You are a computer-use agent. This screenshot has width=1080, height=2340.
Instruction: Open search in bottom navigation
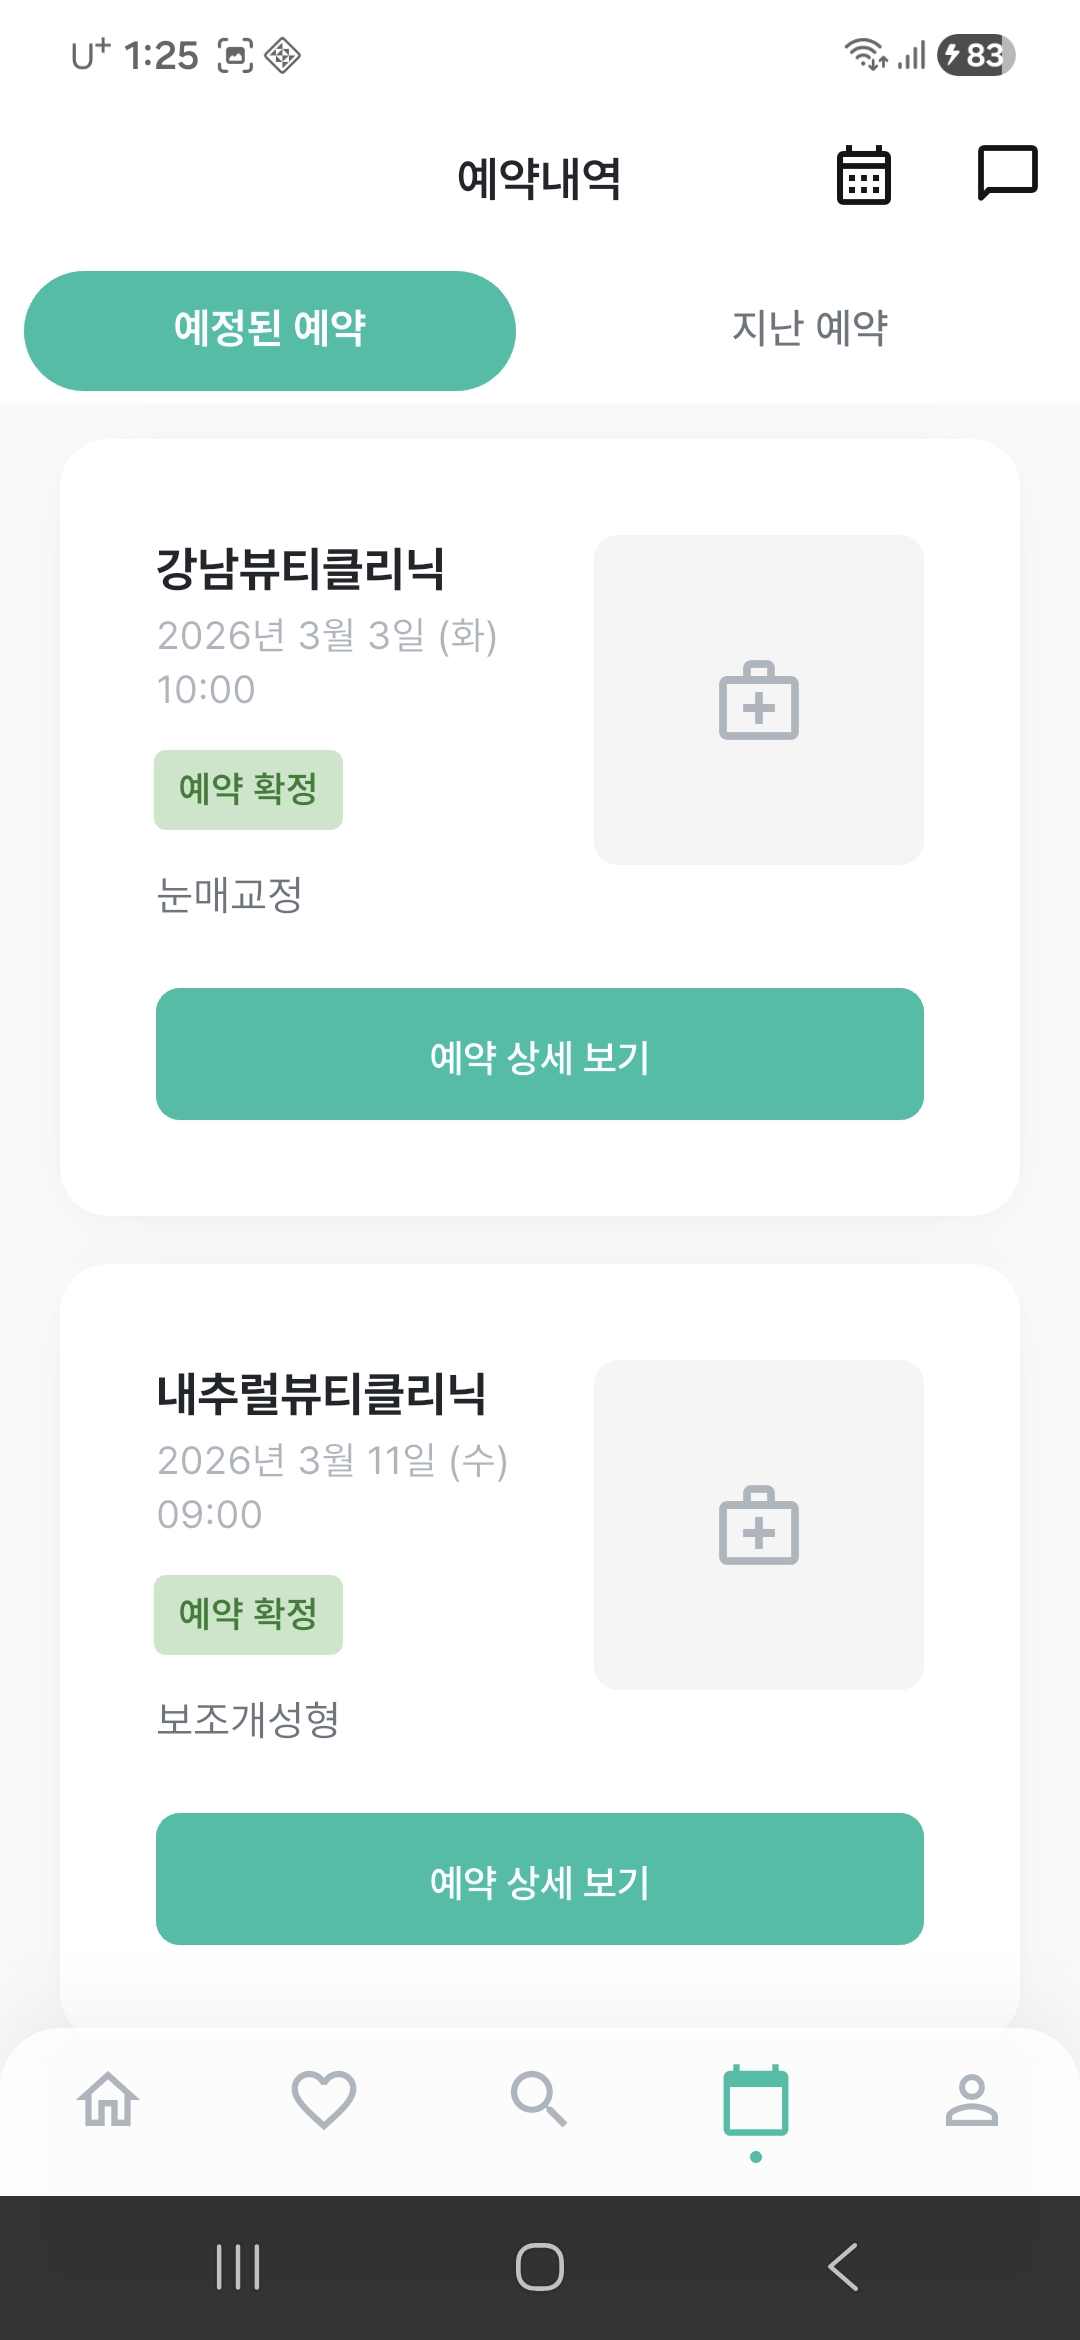(539, 2098)
